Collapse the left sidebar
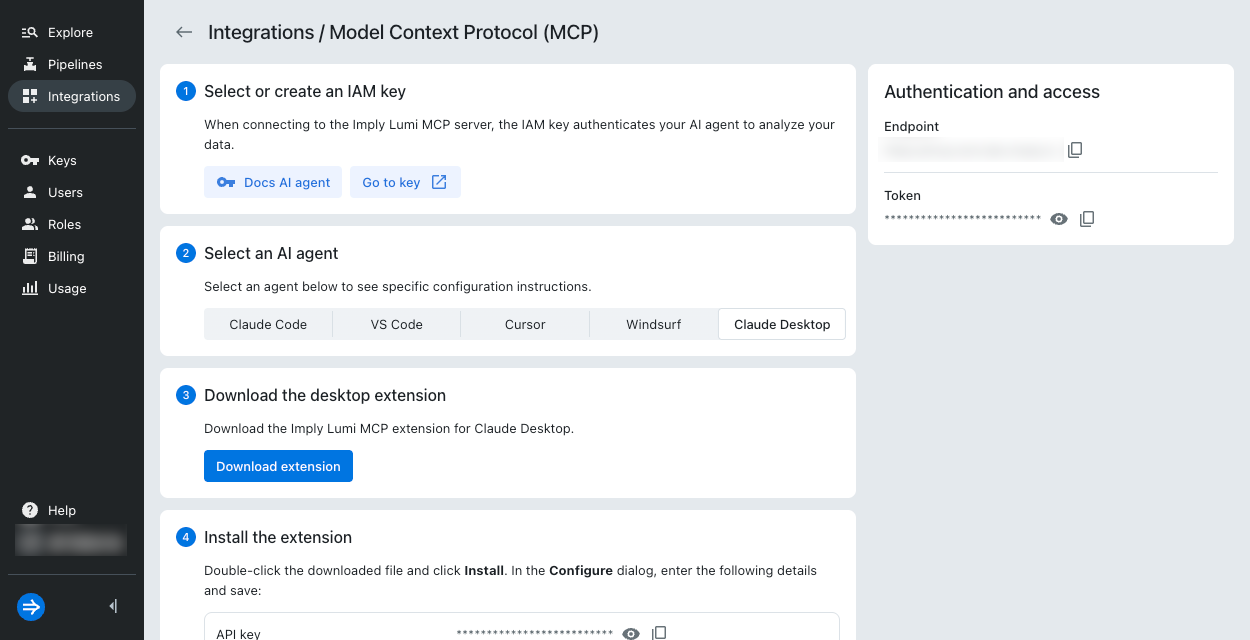This screenshot has height=640, width=1250. tap(113, 606)
